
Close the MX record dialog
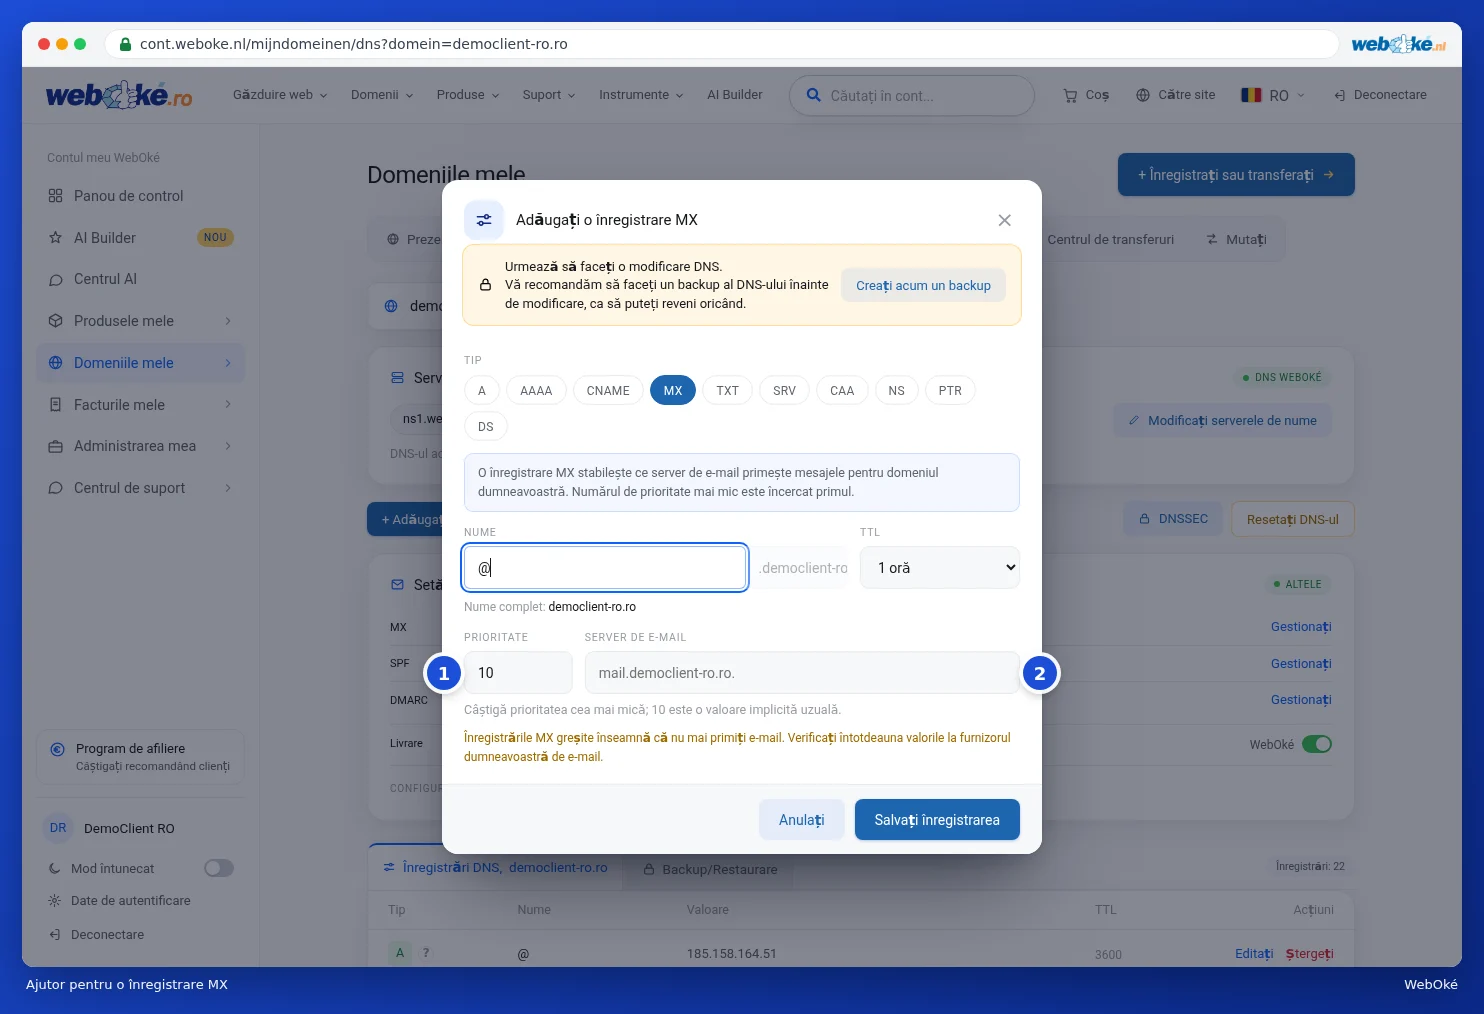coord(1004,220)
